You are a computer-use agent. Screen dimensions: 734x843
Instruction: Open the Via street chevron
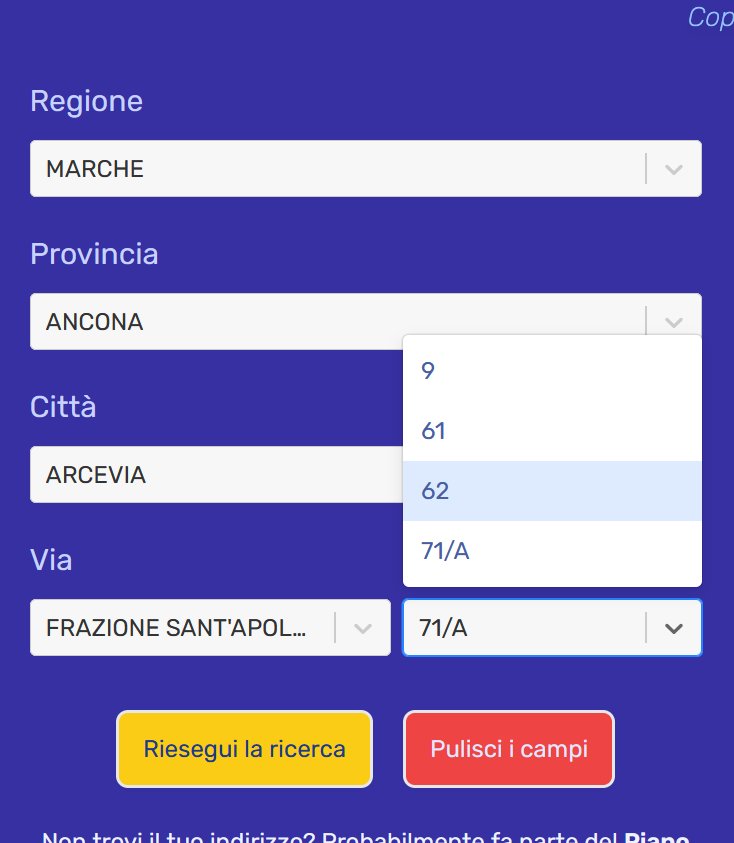point(363,628)
